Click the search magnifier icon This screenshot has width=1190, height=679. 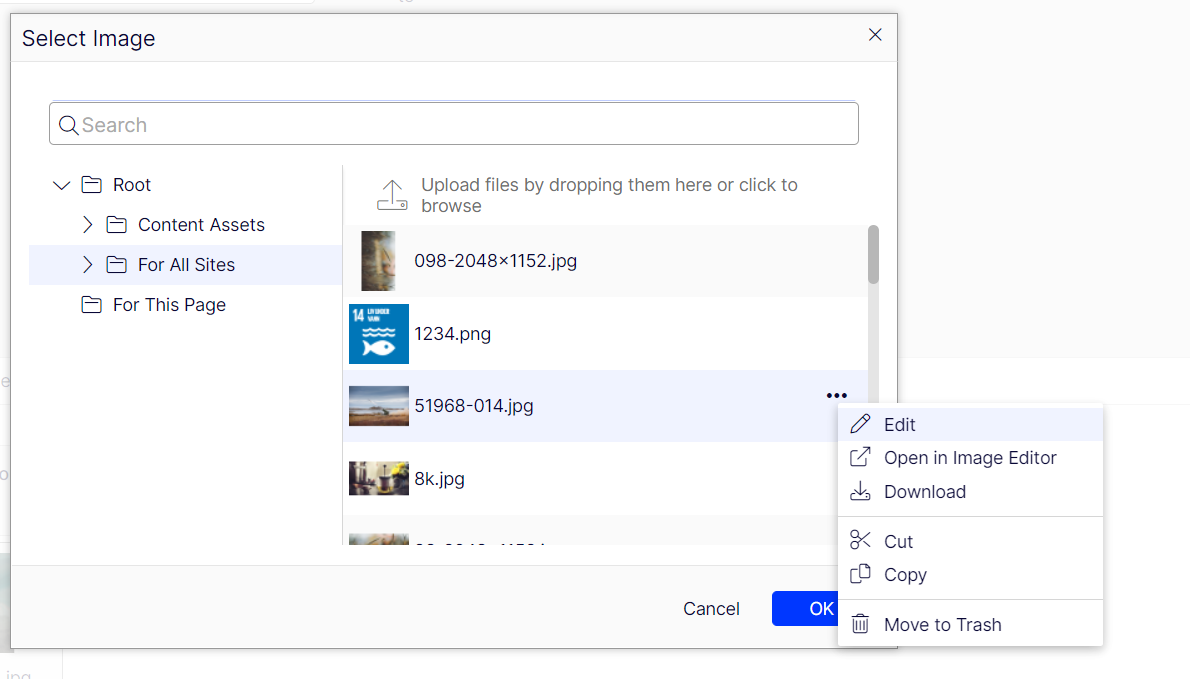pyautogui.click(x=69, y=125)
